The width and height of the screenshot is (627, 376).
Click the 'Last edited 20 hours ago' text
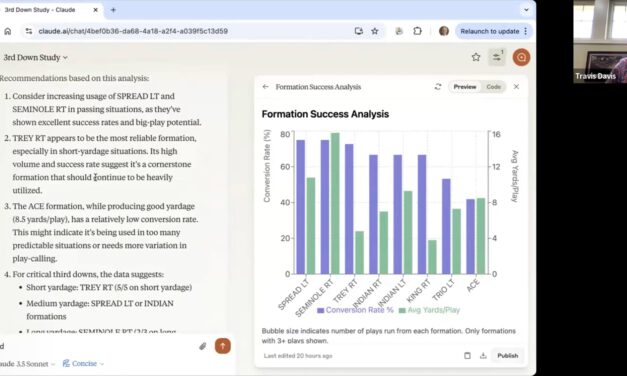298,356
